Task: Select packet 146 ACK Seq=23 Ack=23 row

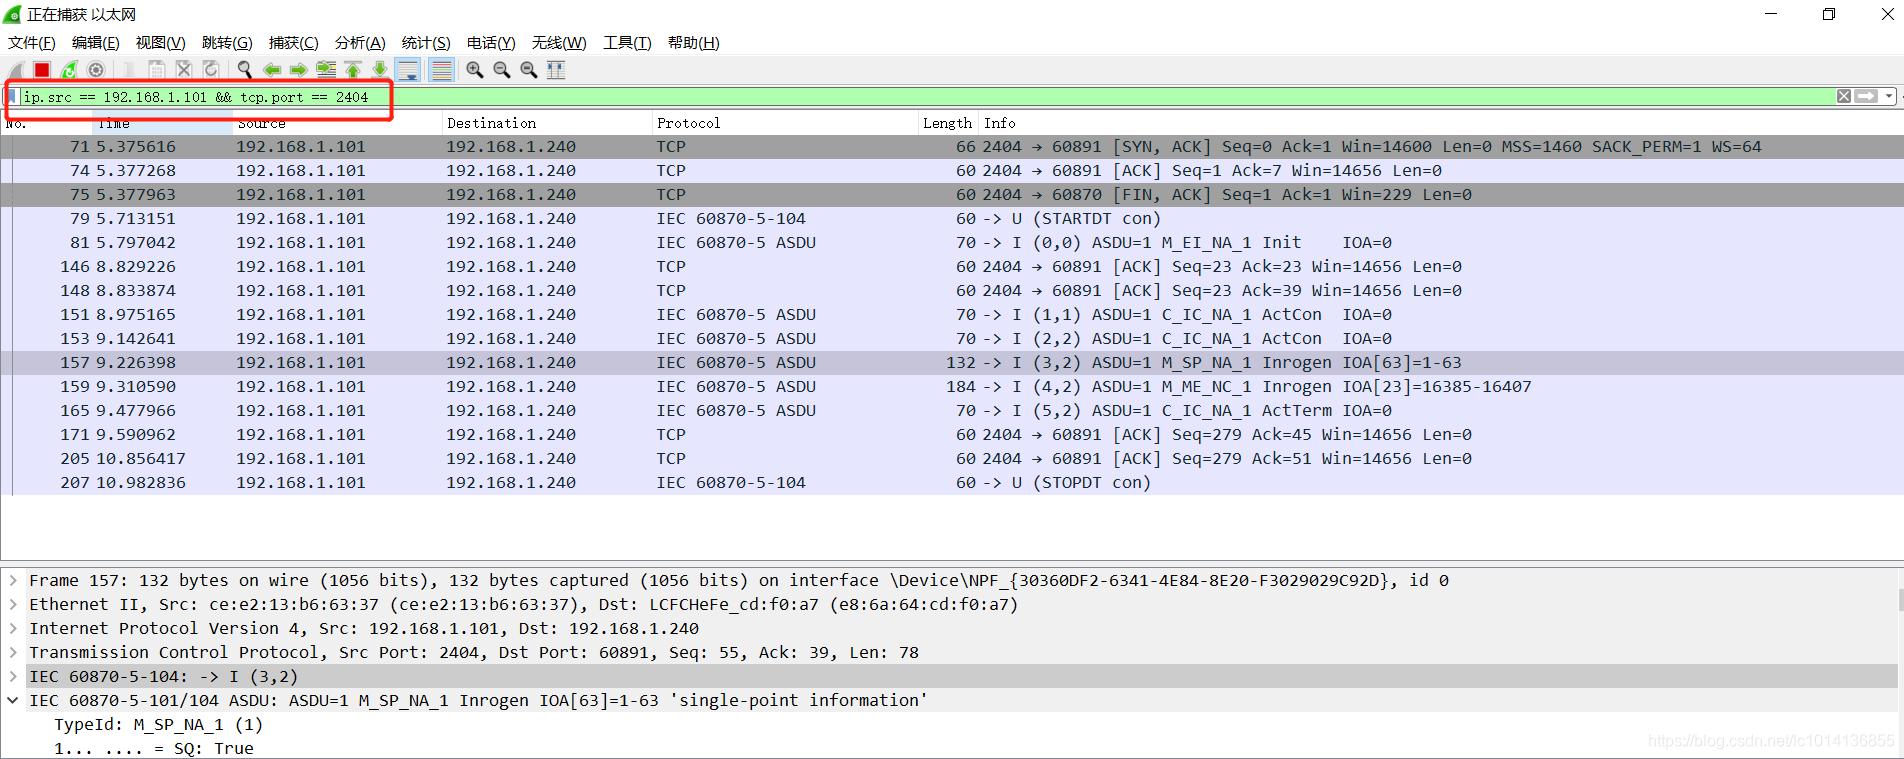Action: pos(952,266)
